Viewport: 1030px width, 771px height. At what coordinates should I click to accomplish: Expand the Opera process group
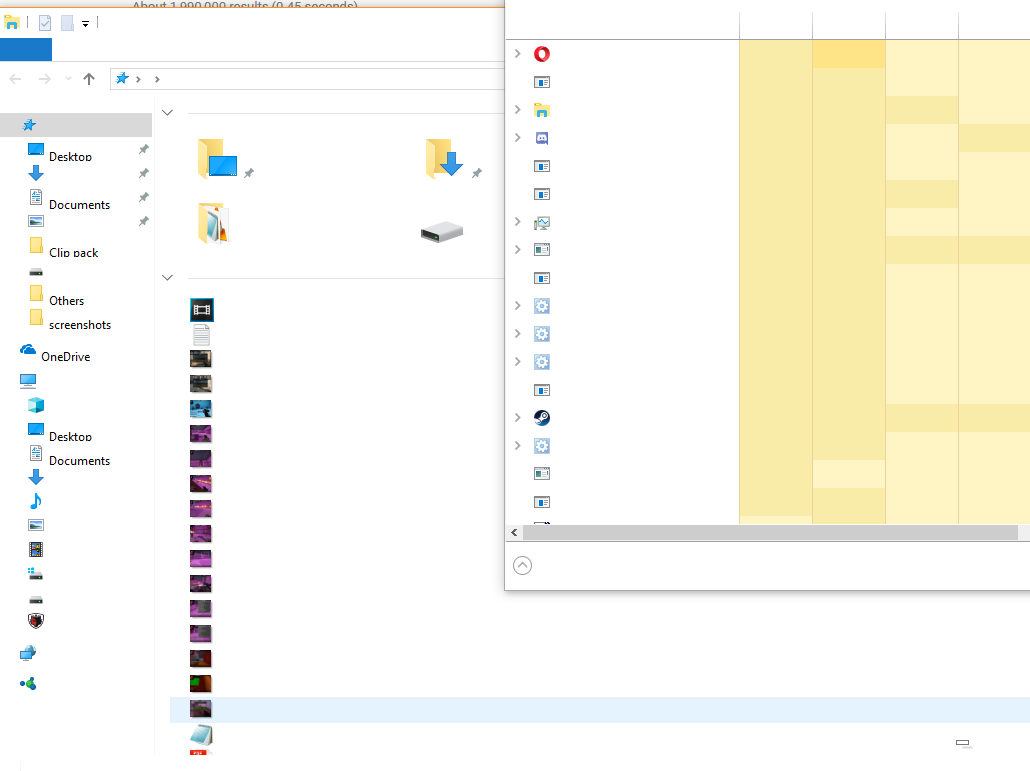click(518, 53)
